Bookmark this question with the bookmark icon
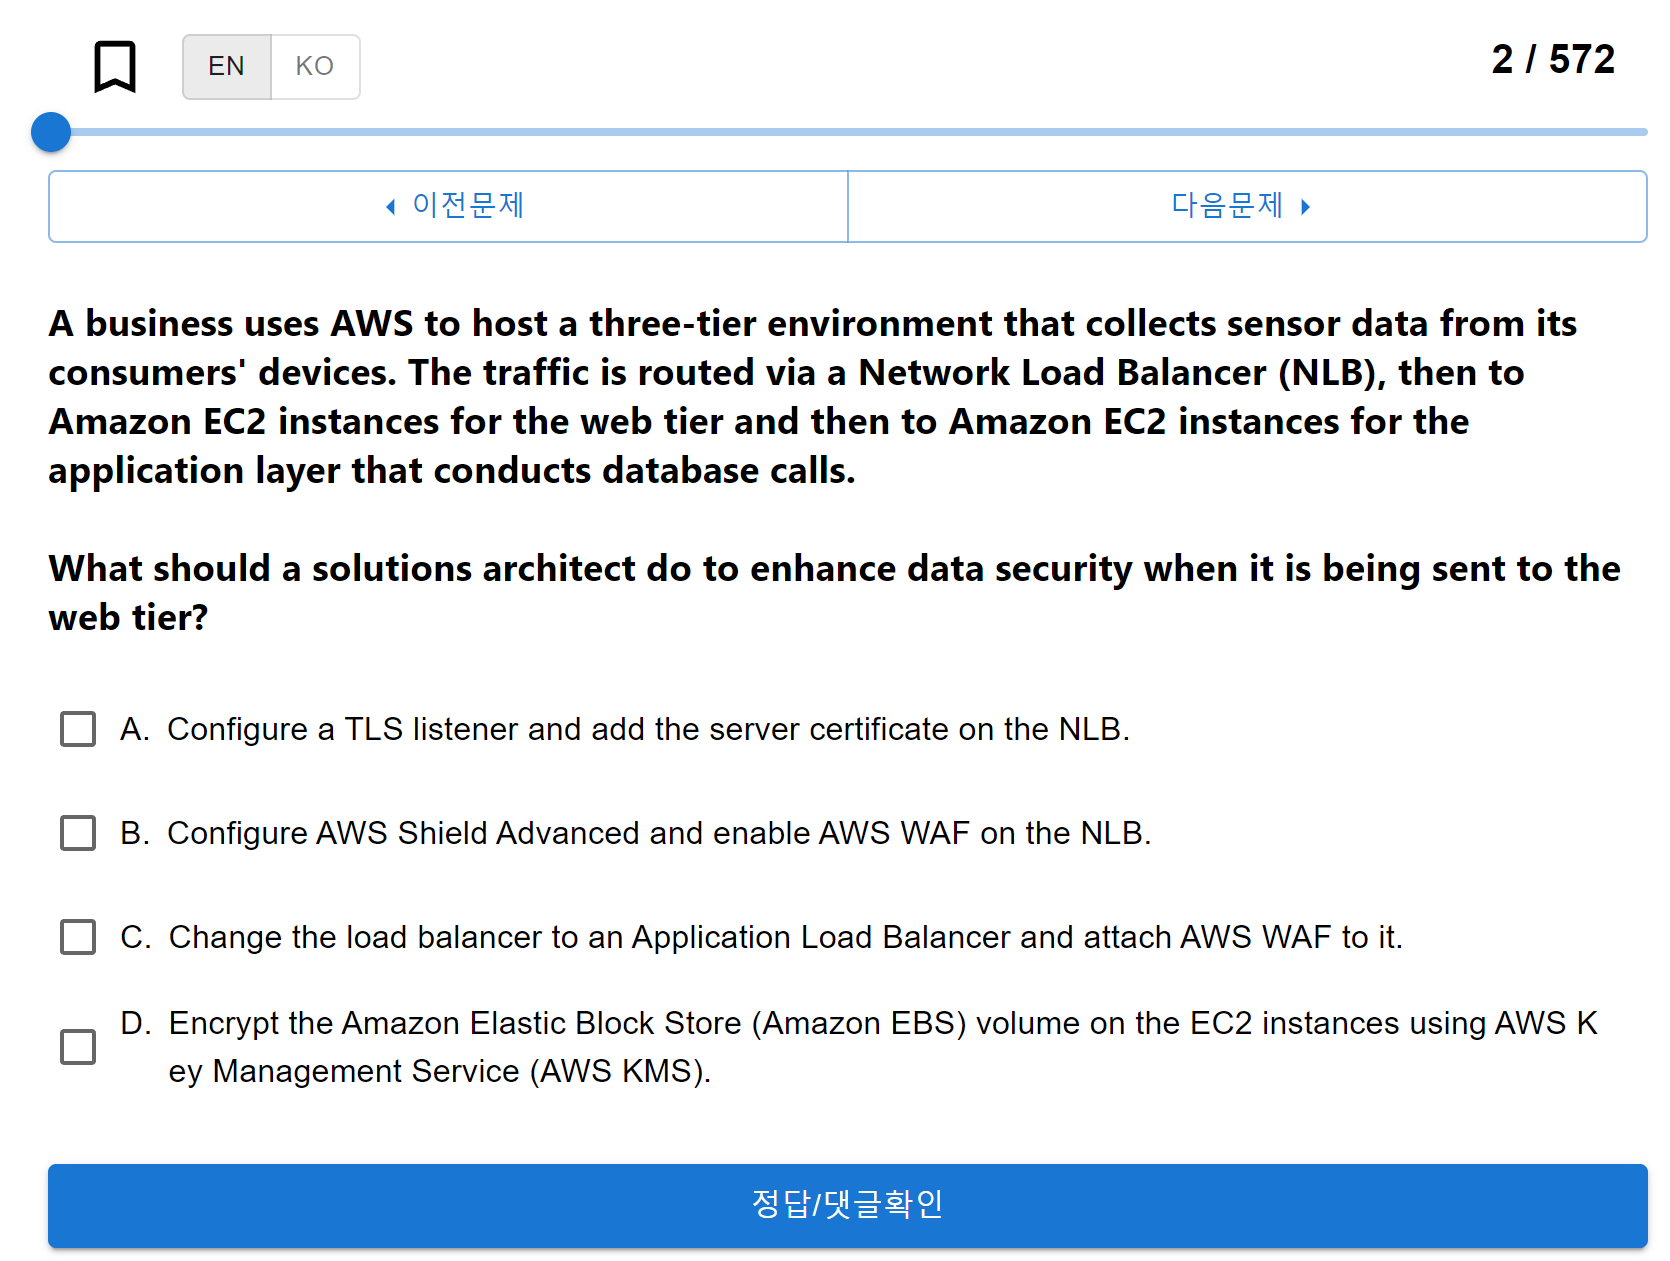The image size is (1670, 1261). [x=115, y=67]
